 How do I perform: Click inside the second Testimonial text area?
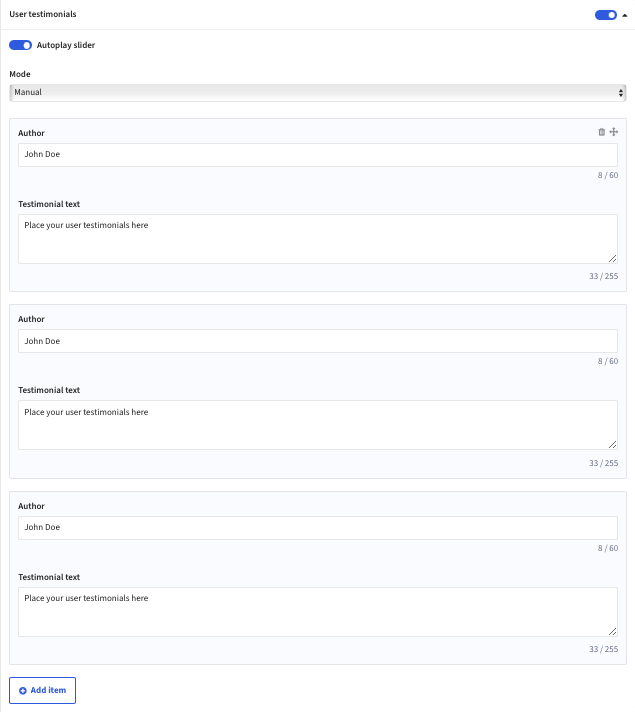coord(318,425)
